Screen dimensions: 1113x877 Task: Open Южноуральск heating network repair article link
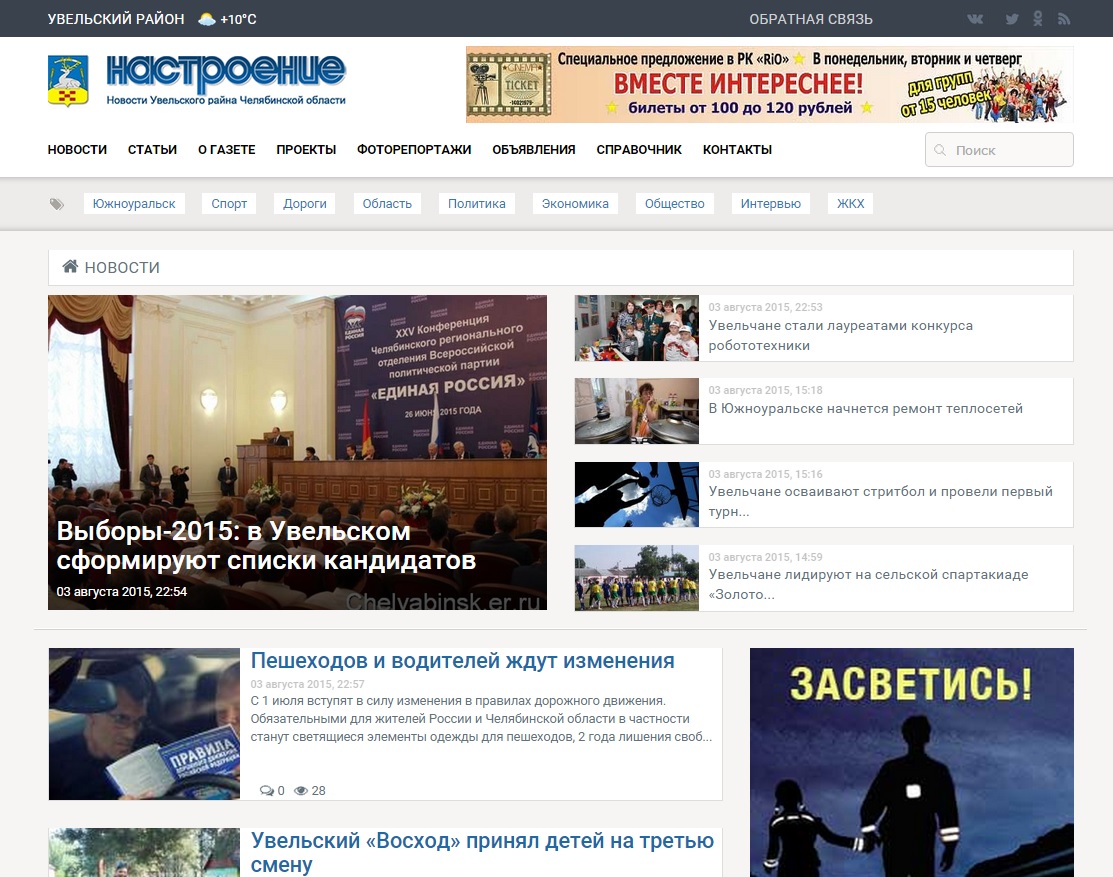[x=865, y=409]
